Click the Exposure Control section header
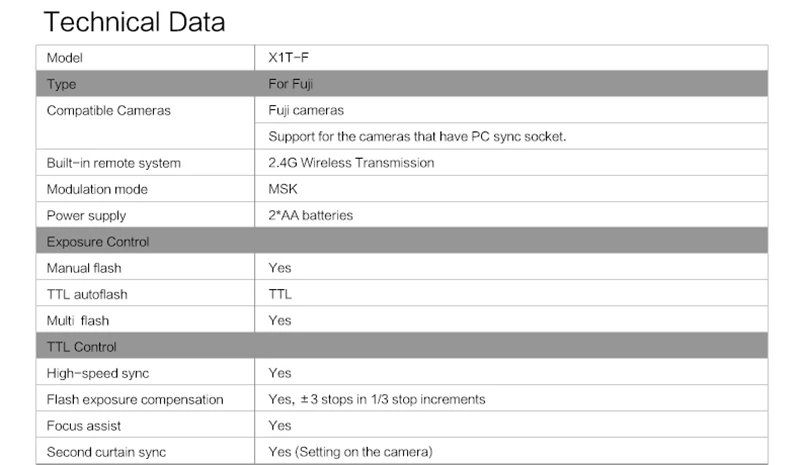This screenshot has width=800, height=465. coord(98,241)
